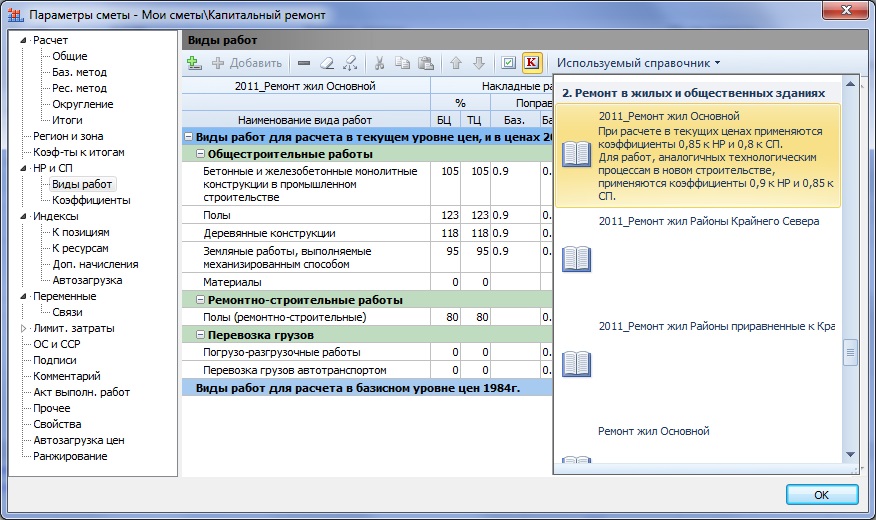Click the minus delete row icon
Image resolution: width=876 pixels, height=520 pixels.
click(x=304, y=63)
